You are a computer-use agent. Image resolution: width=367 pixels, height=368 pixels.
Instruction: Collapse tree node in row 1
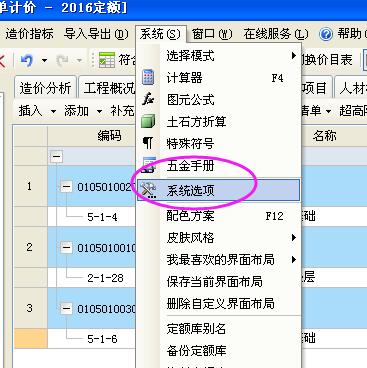66,187
